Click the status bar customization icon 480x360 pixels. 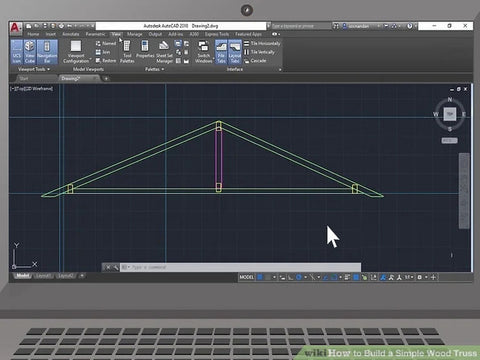[433, 277]
